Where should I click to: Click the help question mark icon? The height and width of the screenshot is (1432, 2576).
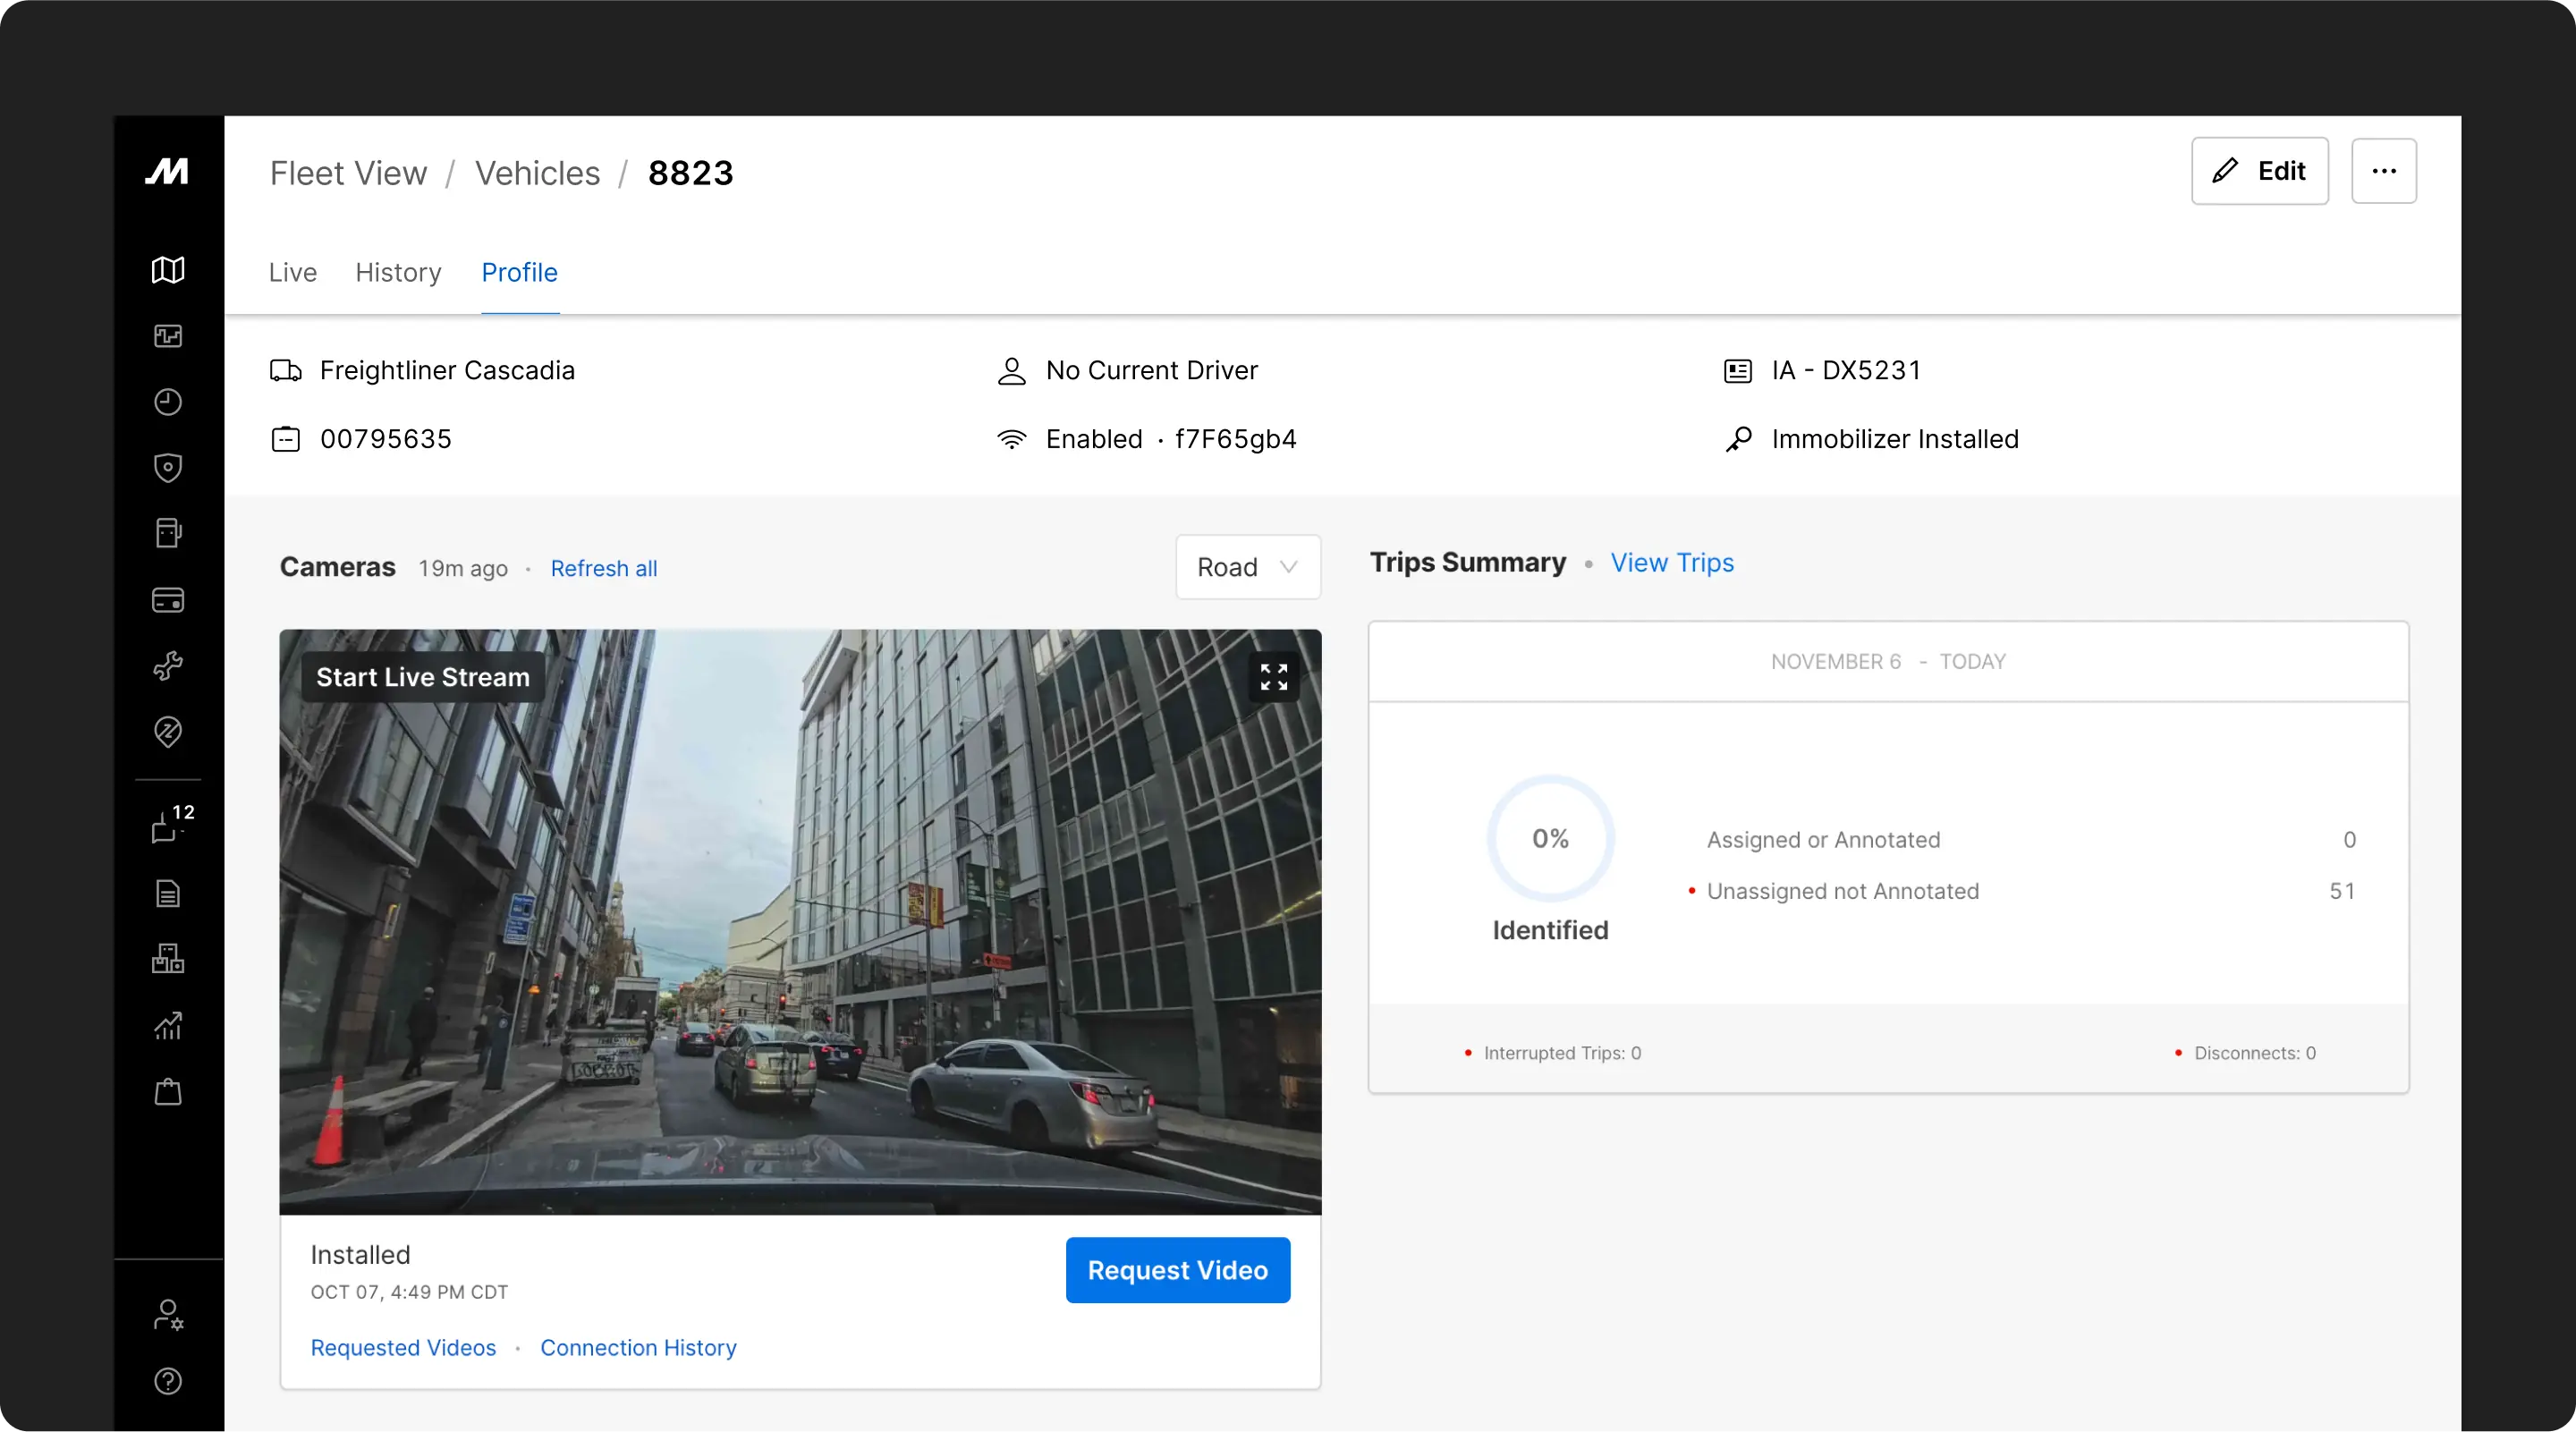click(168, 1381)
